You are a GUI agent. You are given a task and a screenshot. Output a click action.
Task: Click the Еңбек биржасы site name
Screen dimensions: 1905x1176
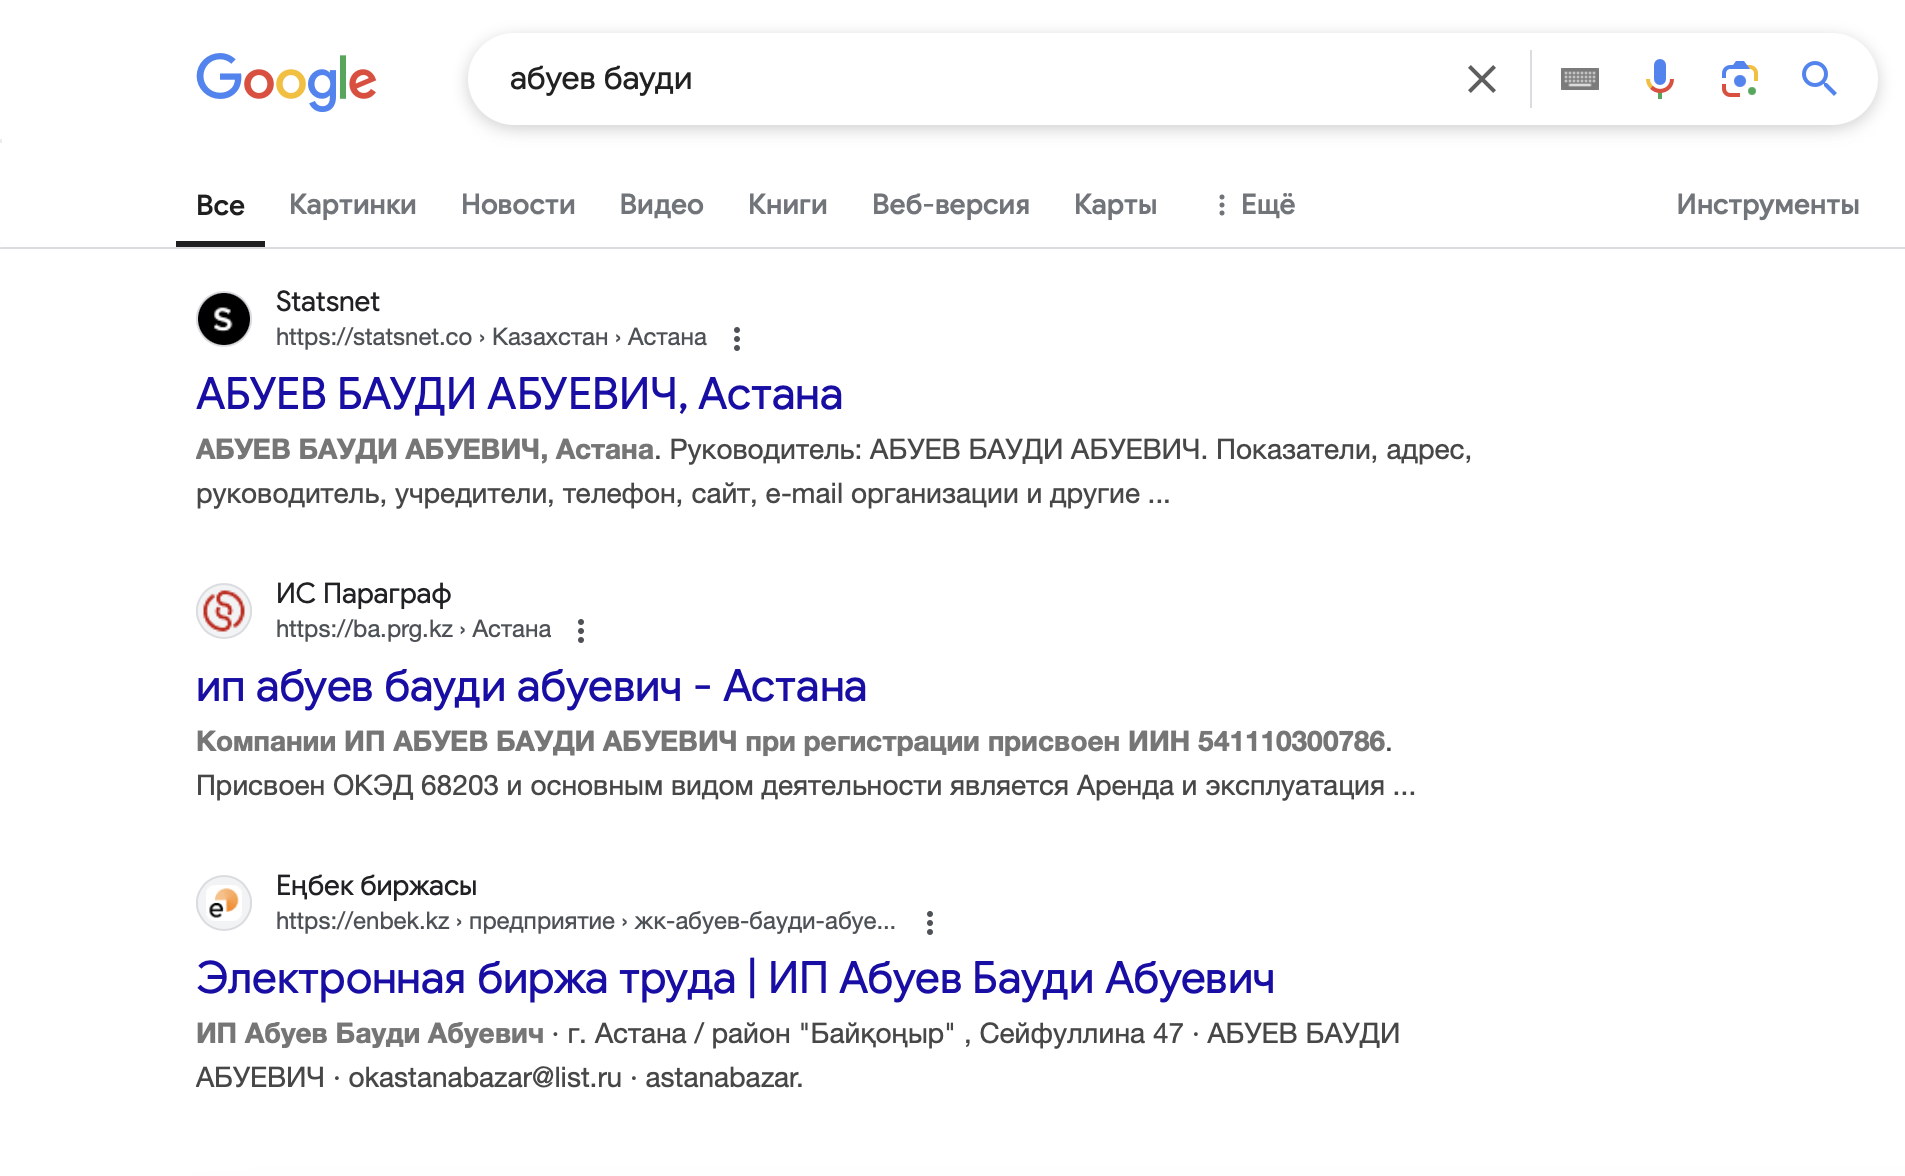[376, 886]
